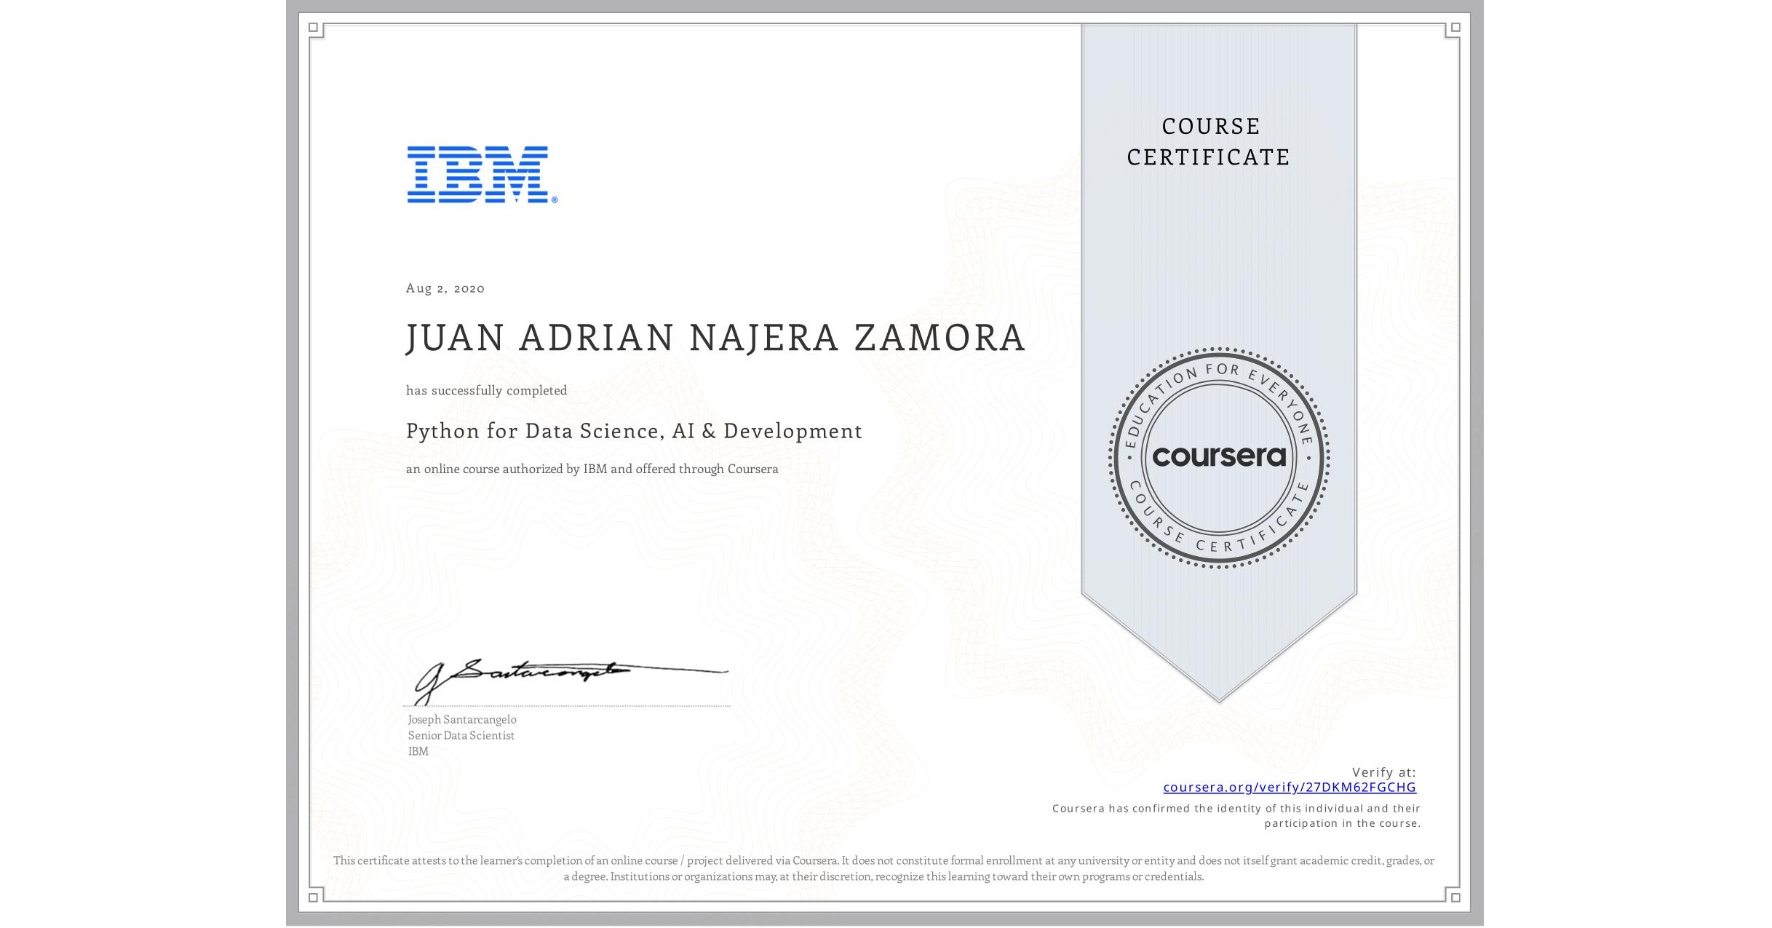Click the coursera wordmark inside the seal
Screen dimensions: 1772x928
click(x=1218, y=458)
